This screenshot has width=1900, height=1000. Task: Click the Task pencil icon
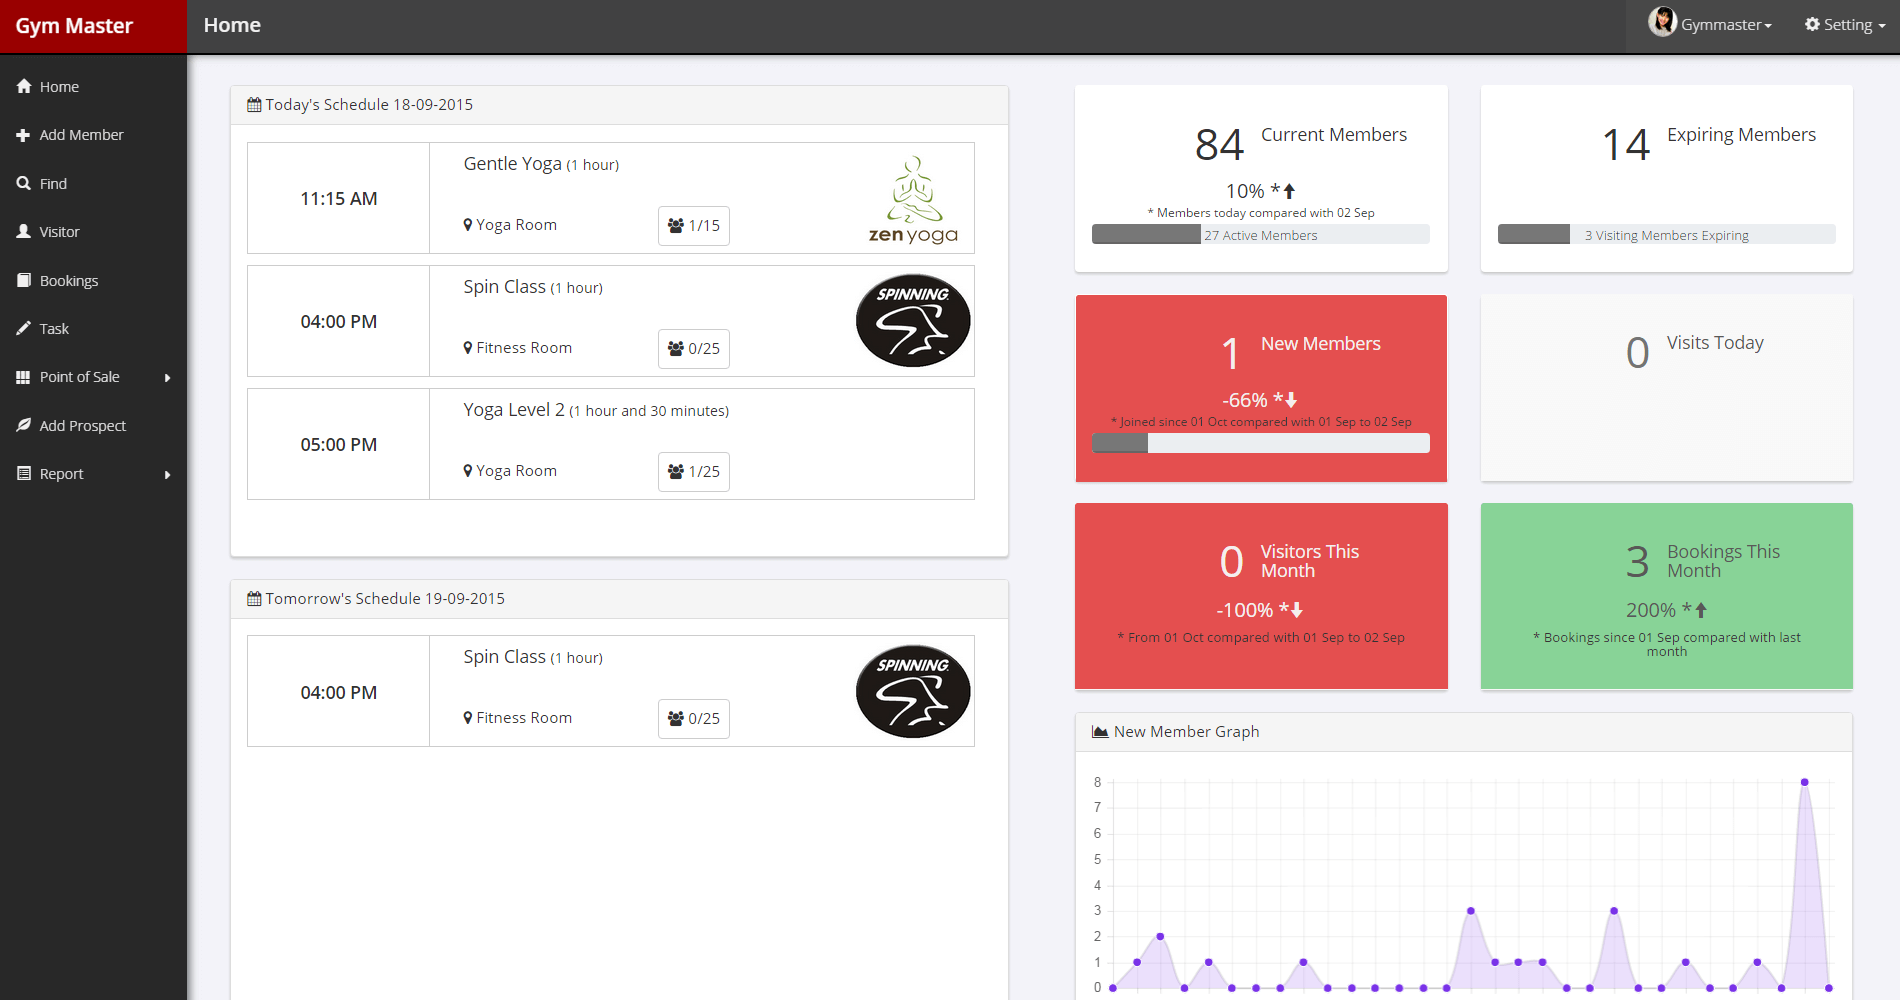tap(24, 329)
